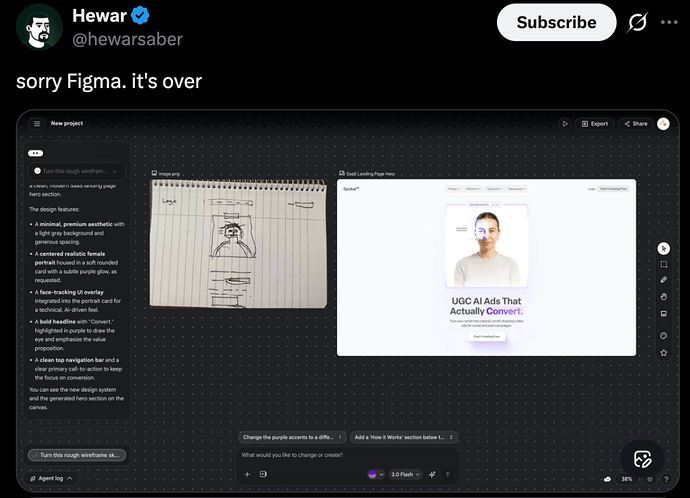Expand the 3.0 Flash model dropdown

click(x=403, y=474)
